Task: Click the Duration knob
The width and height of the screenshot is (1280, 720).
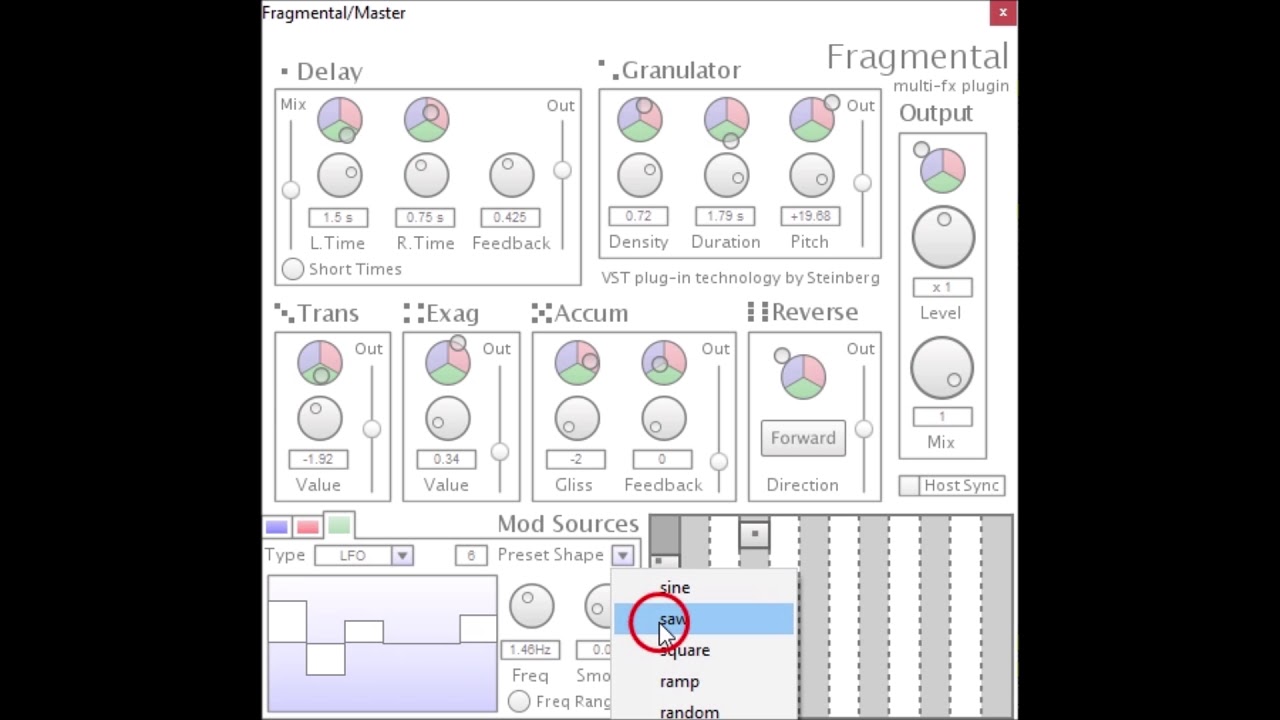Action: pyautogui.click(x=726, y=175)
